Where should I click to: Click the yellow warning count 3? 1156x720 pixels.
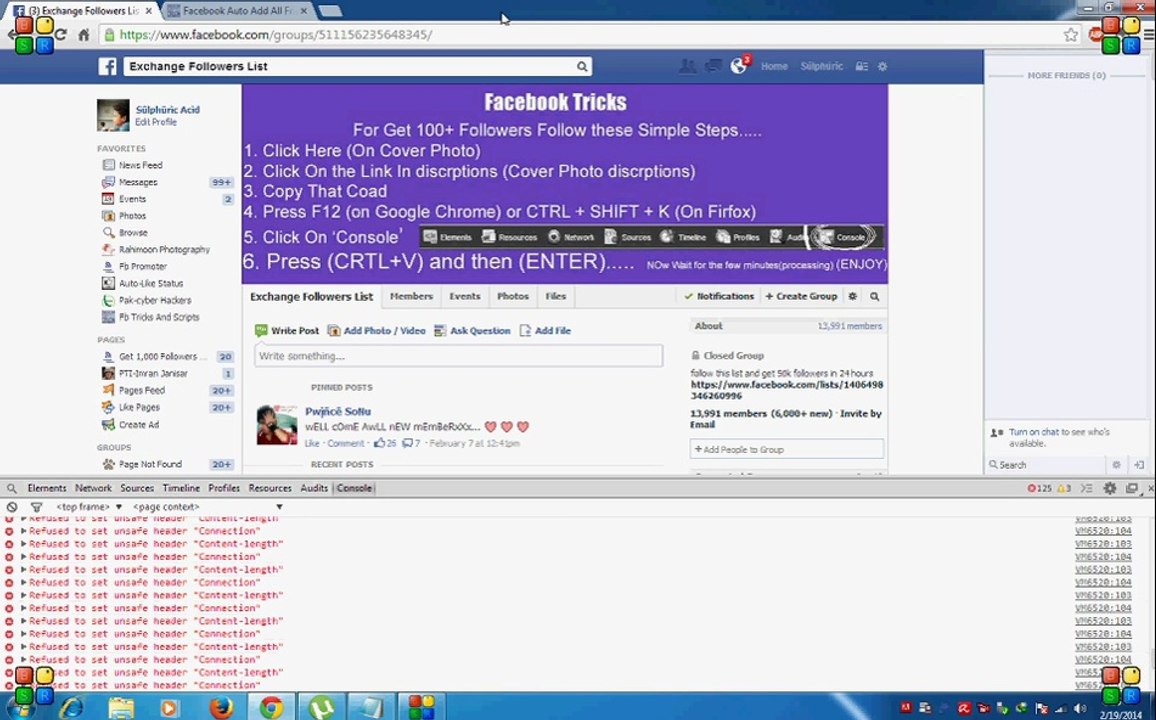(1064, 488)
